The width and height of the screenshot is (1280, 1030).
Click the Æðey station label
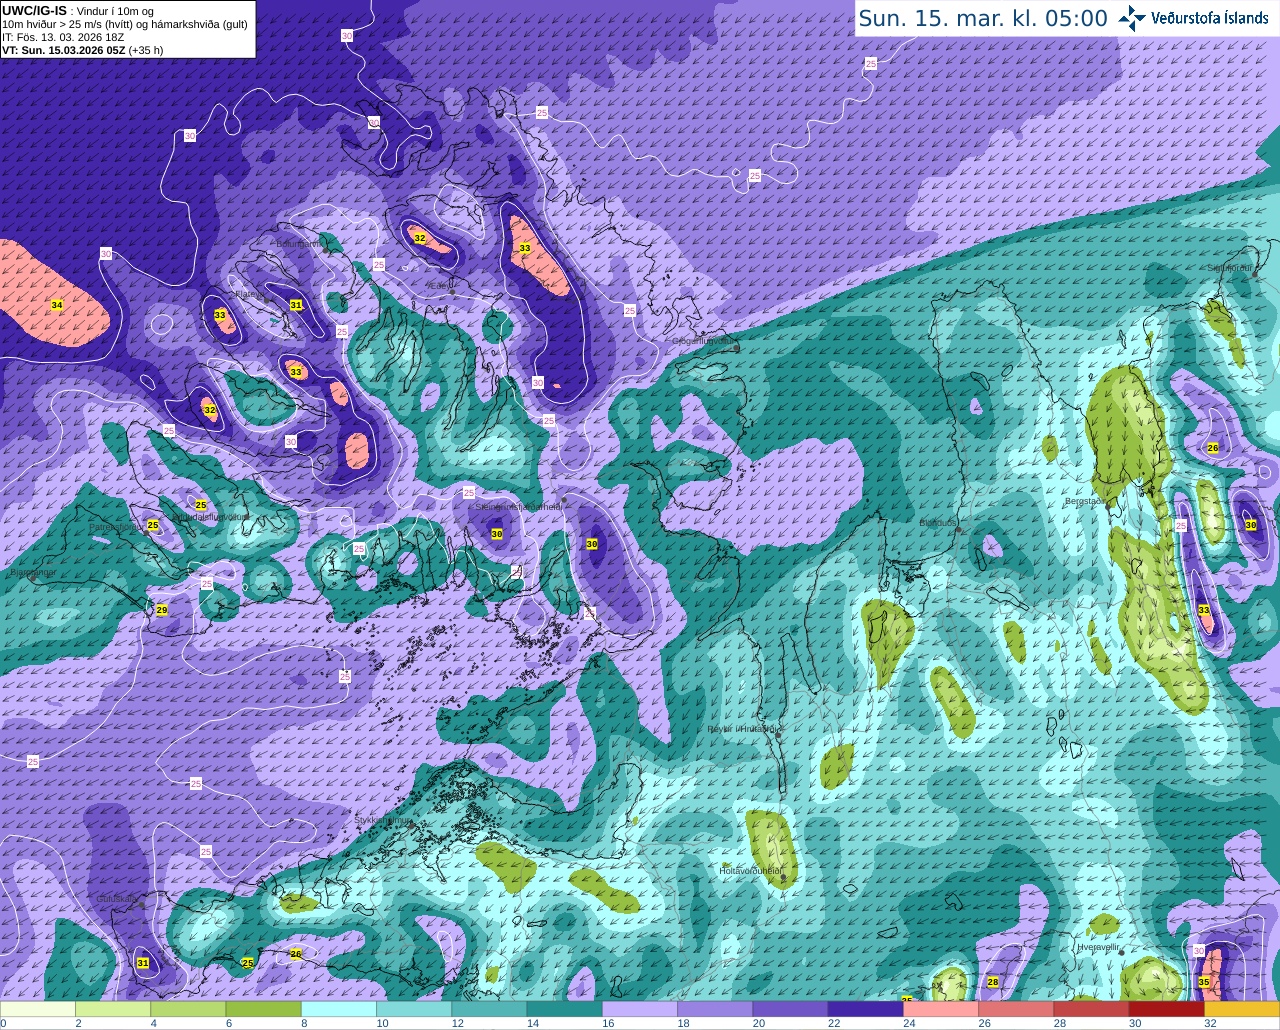[x=441, y=286]
